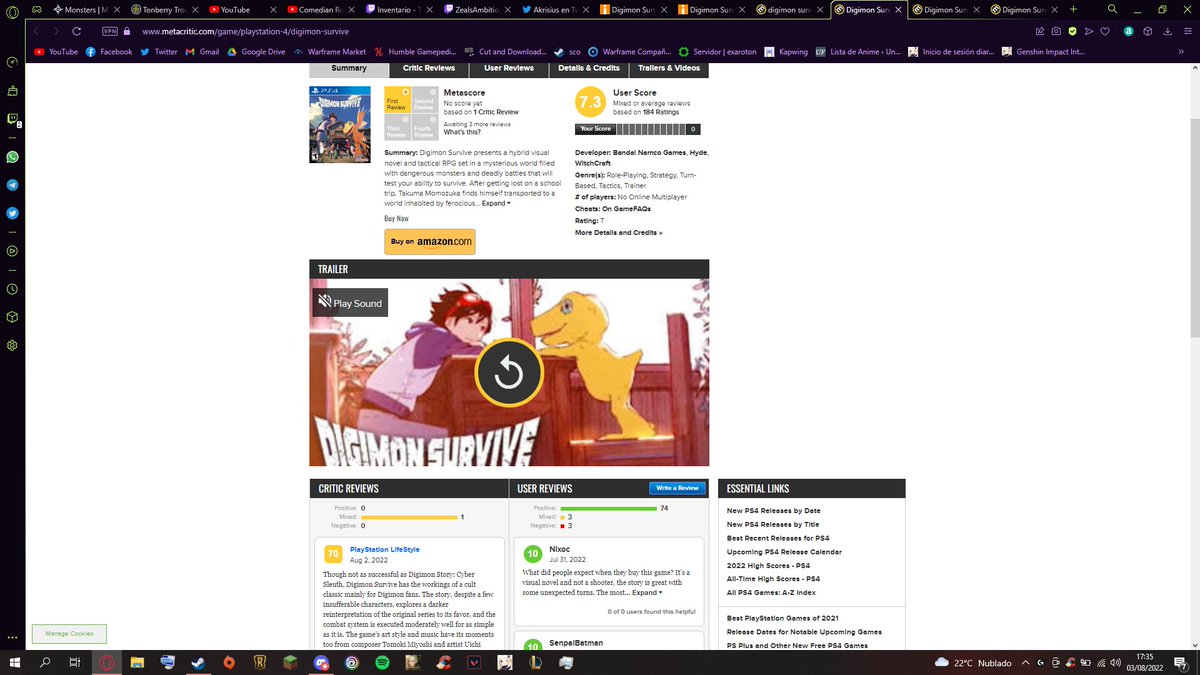
Task: Click the Buy on Amazon button
Action: [430, 241]
